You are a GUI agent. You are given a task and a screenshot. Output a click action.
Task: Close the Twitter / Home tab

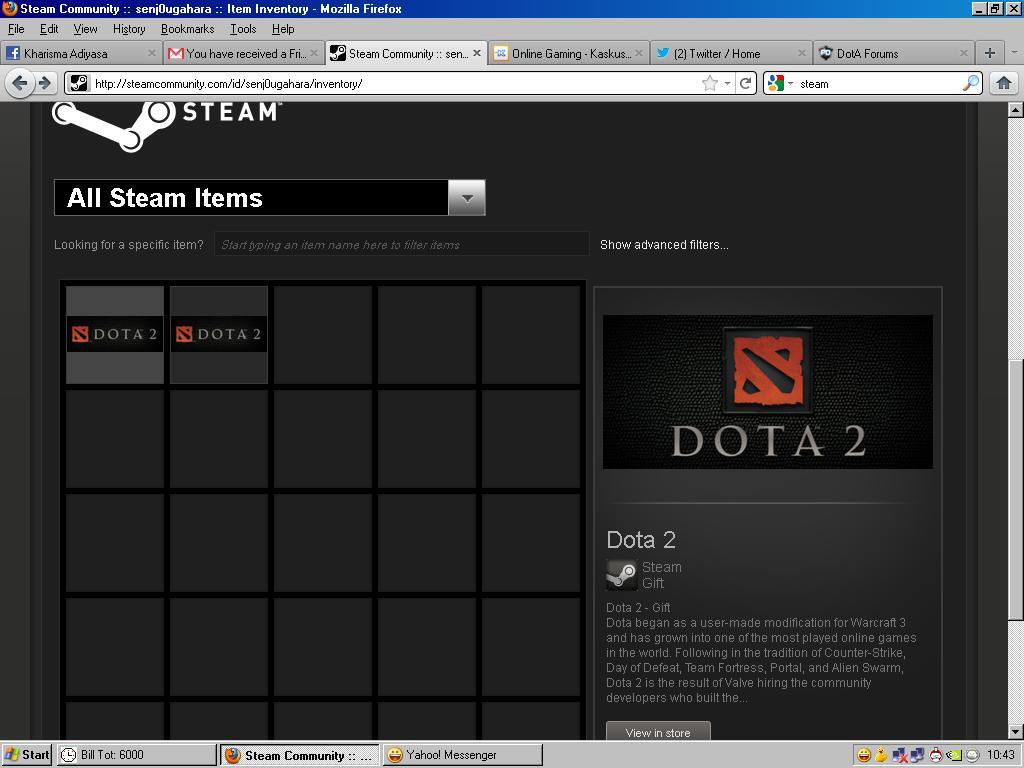point(801,53)
